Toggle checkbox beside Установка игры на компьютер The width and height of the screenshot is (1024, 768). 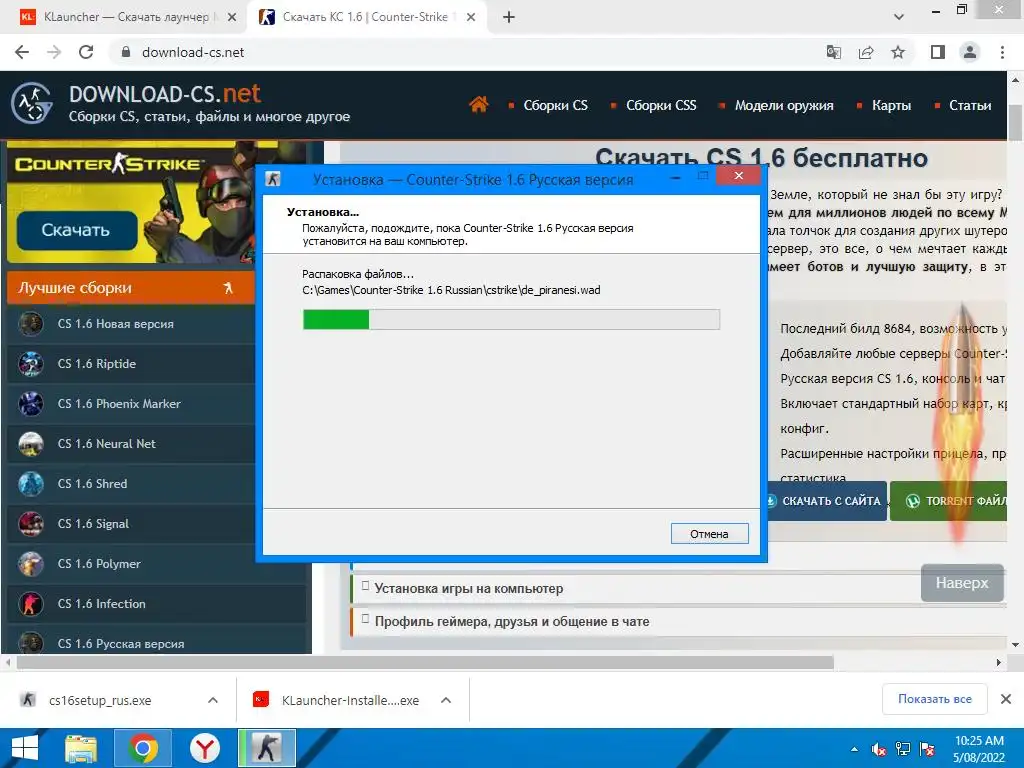pyautogui.click(x=366, y=586)
